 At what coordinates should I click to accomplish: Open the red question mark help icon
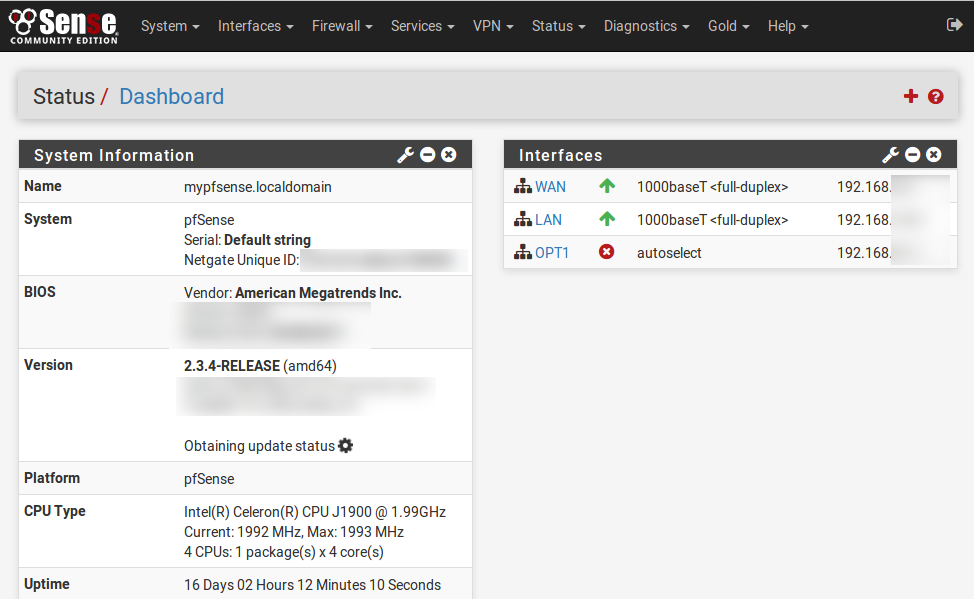tap(935, 96)
